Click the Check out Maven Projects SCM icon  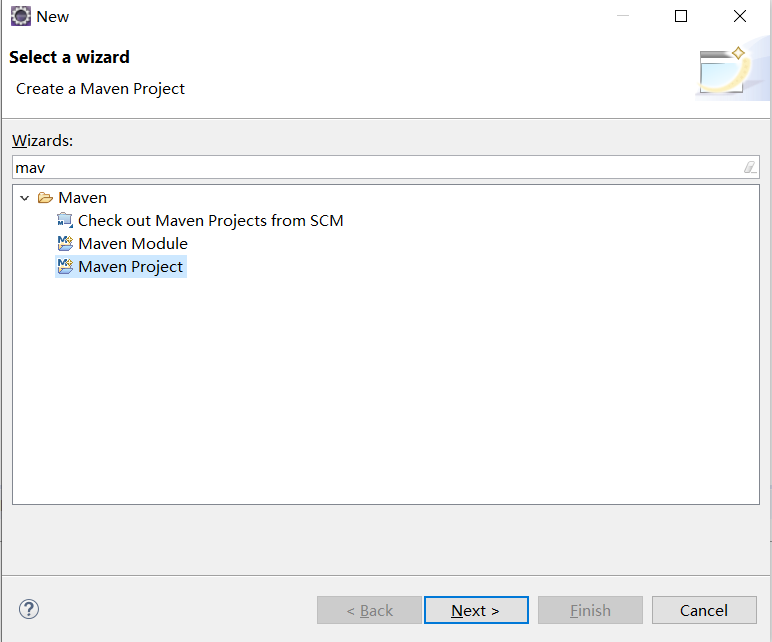click(65, 221)
